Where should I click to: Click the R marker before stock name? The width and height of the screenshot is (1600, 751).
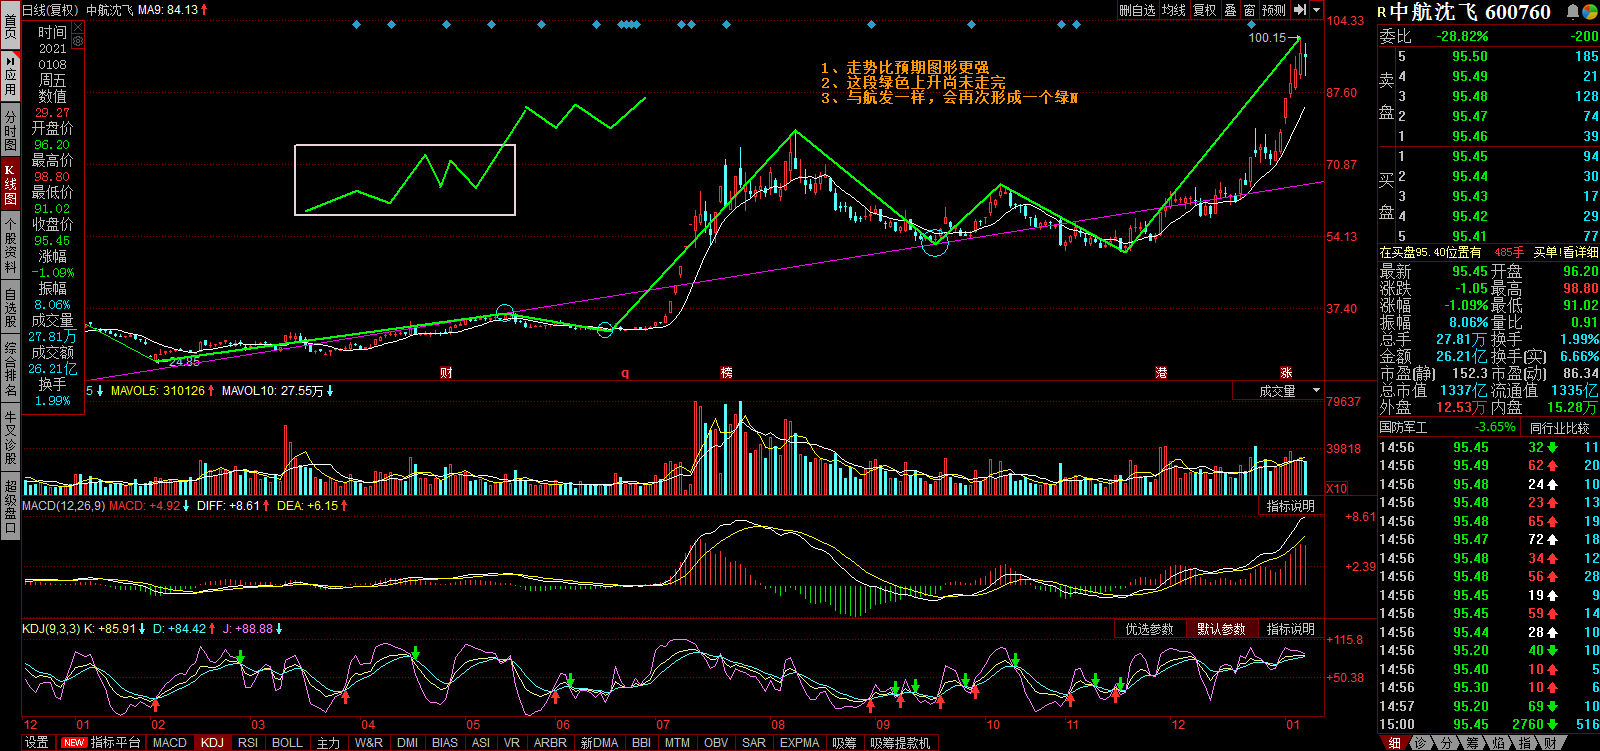[1383, 13]
